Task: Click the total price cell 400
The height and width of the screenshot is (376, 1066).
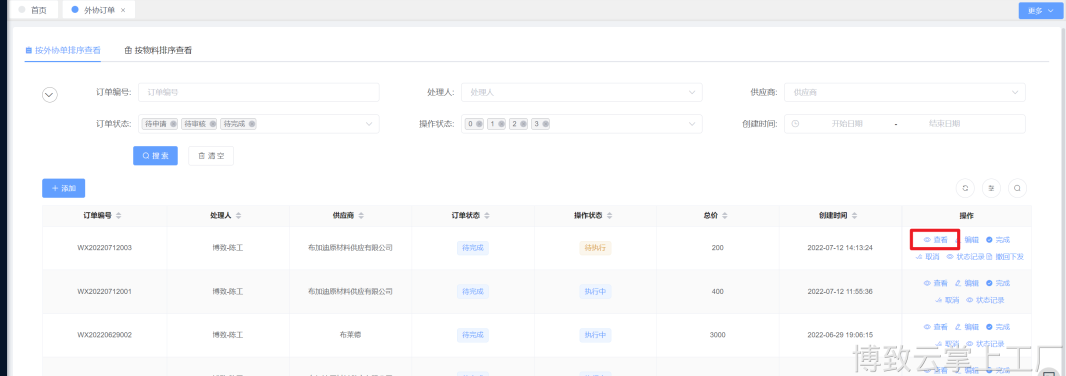Action: pyautogui.click(x=718, y=292)
